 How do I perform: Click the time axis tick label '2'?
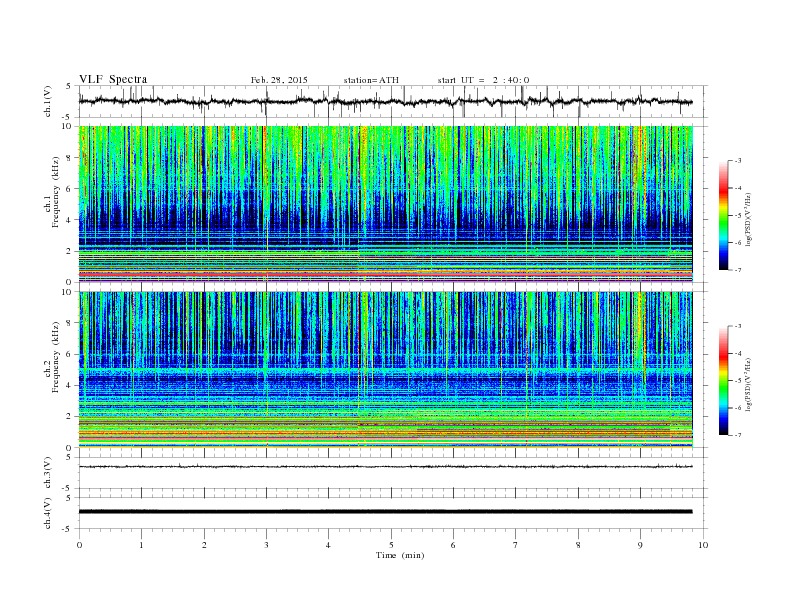pos(204,545)
